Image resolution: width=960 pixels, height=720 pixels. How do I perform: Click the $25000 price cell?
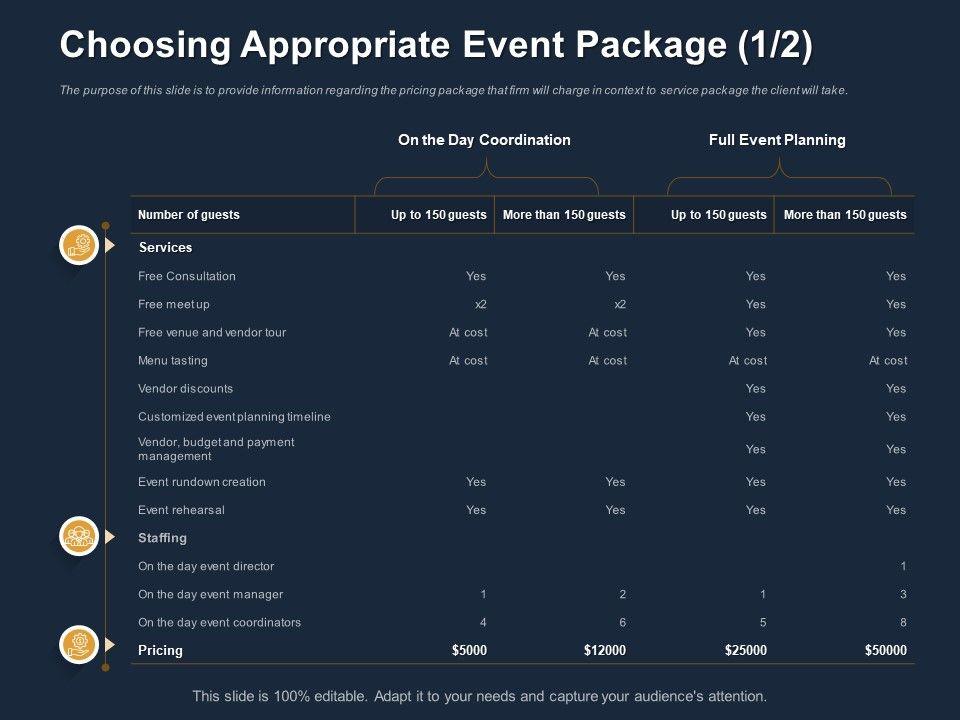click(x=746, y=650)
